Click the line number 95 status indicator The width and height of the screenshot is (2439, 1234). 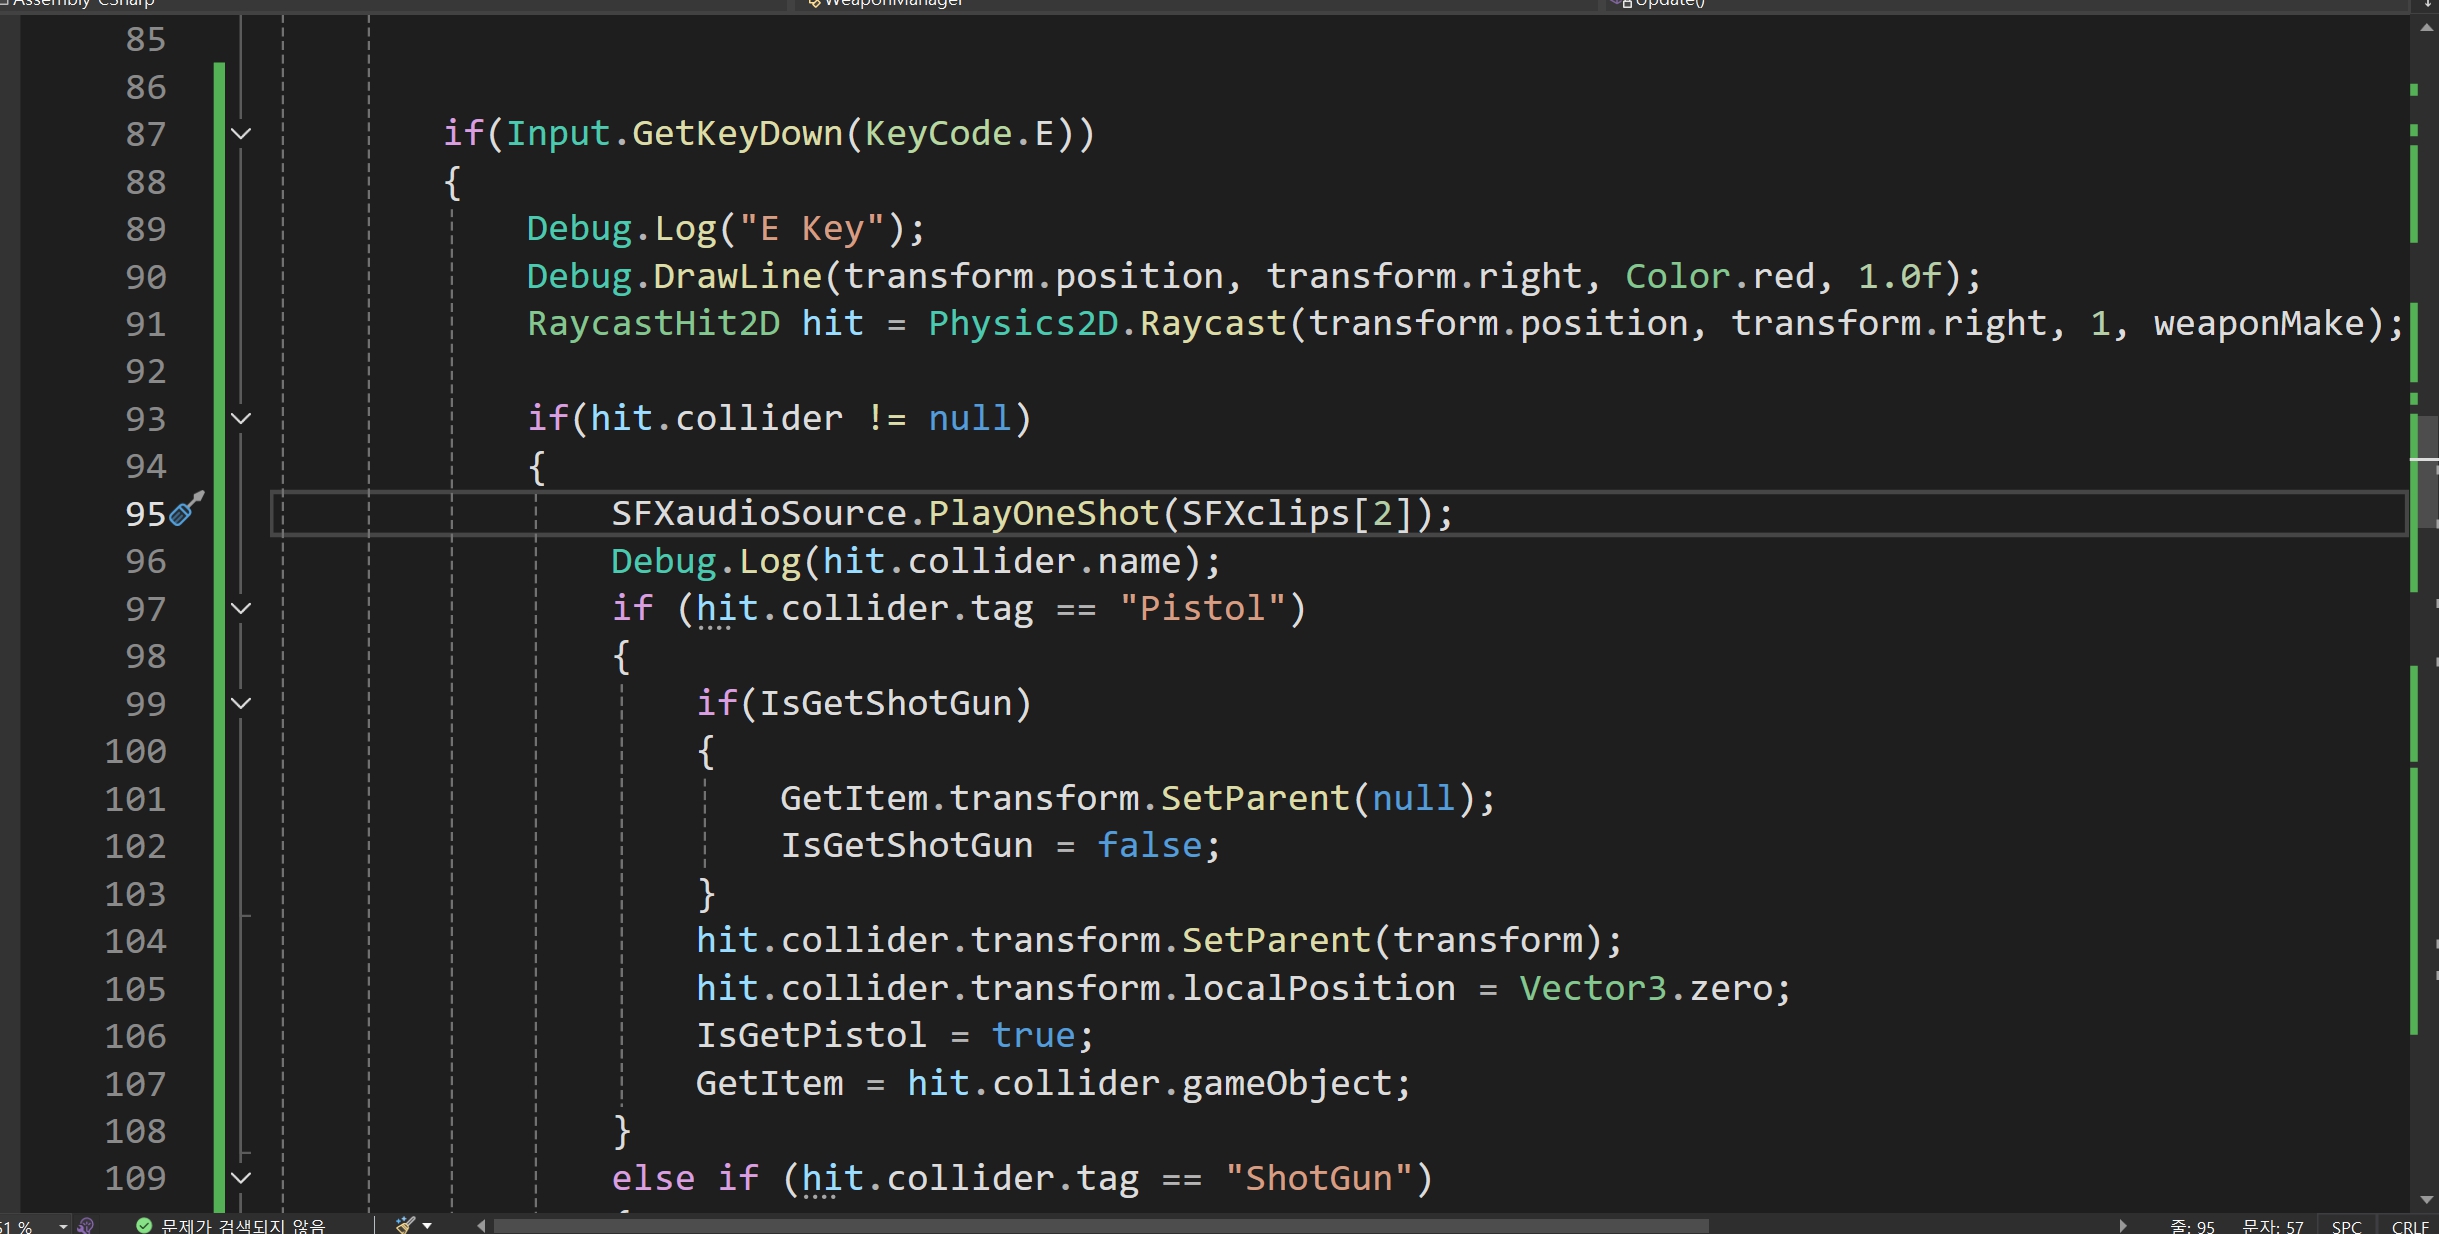click(x=2192, y=1226)
